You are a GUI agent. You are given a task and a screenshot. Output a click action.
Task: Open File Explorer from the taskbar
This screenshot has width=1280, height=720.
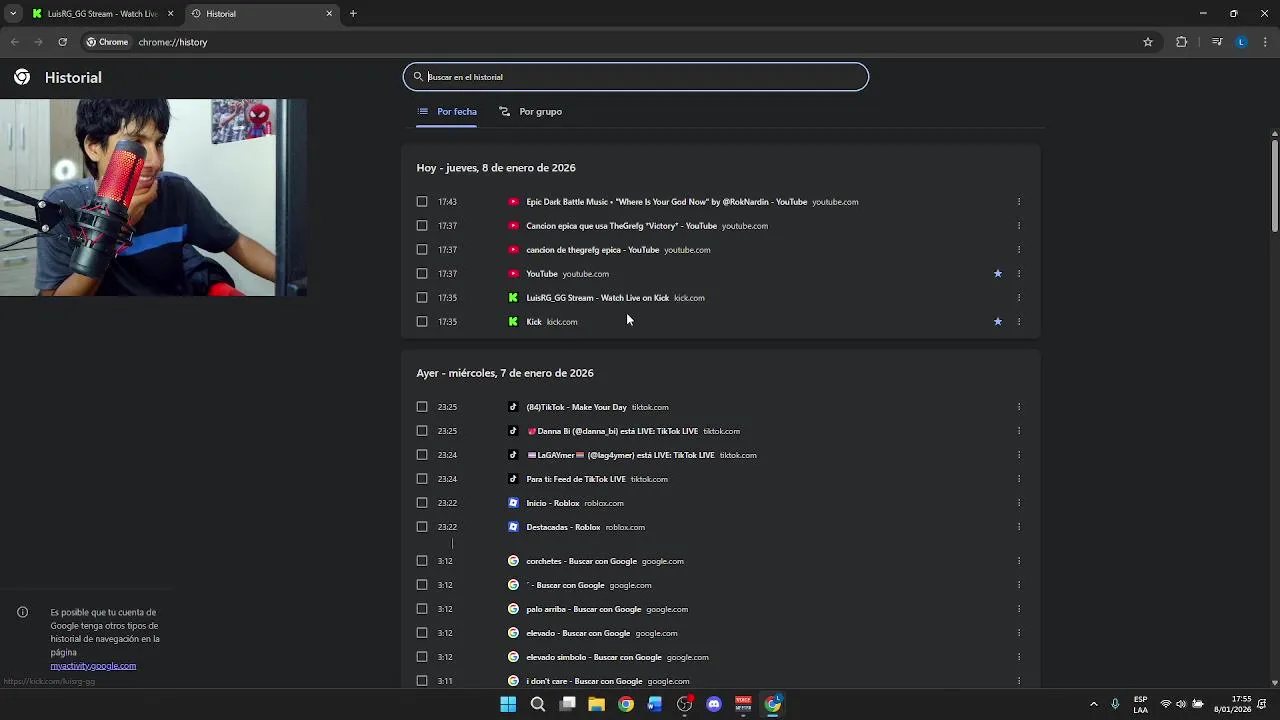pyautogui.click(x=596, y=704)
